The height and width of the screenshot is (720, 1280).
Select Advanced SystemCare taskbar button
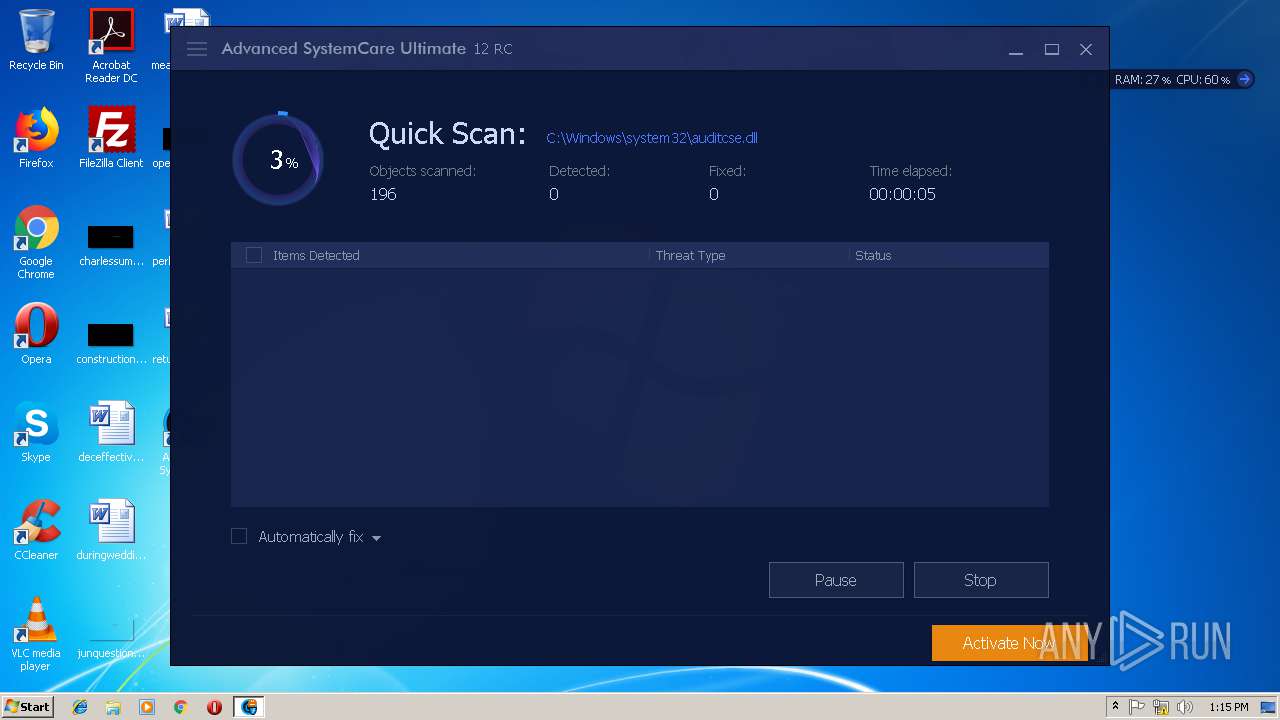point(248,707)
